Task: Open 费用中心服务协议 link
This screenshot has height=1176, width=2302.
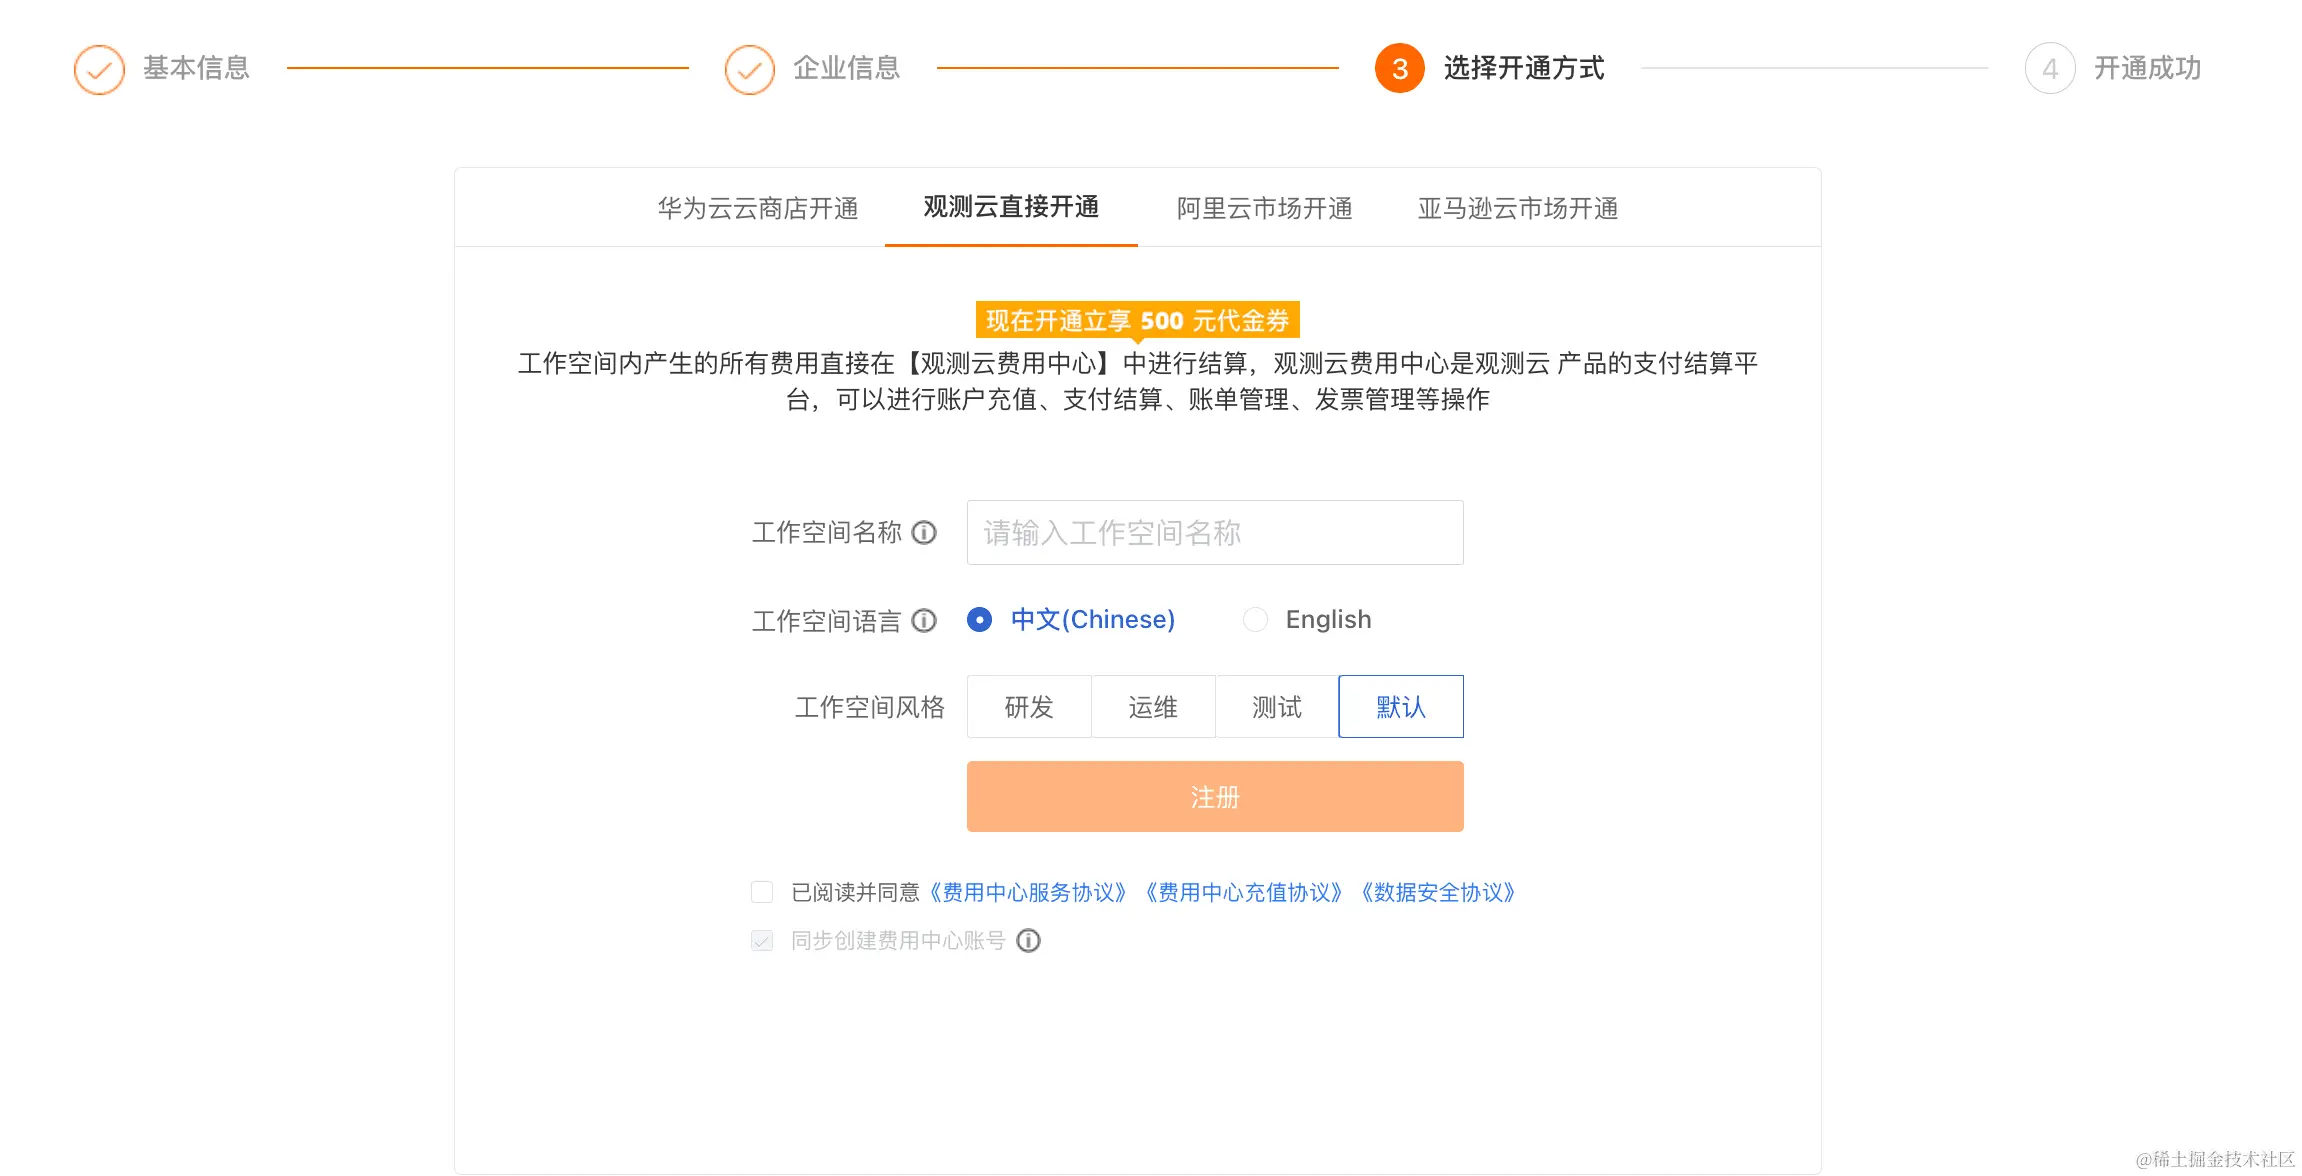Action: [x=1027, y=892]
